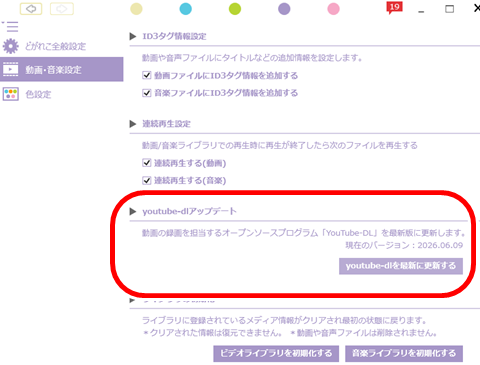Click the back navigation arrow icon
This screenshot has height=365, width=480.
point(31,9)
